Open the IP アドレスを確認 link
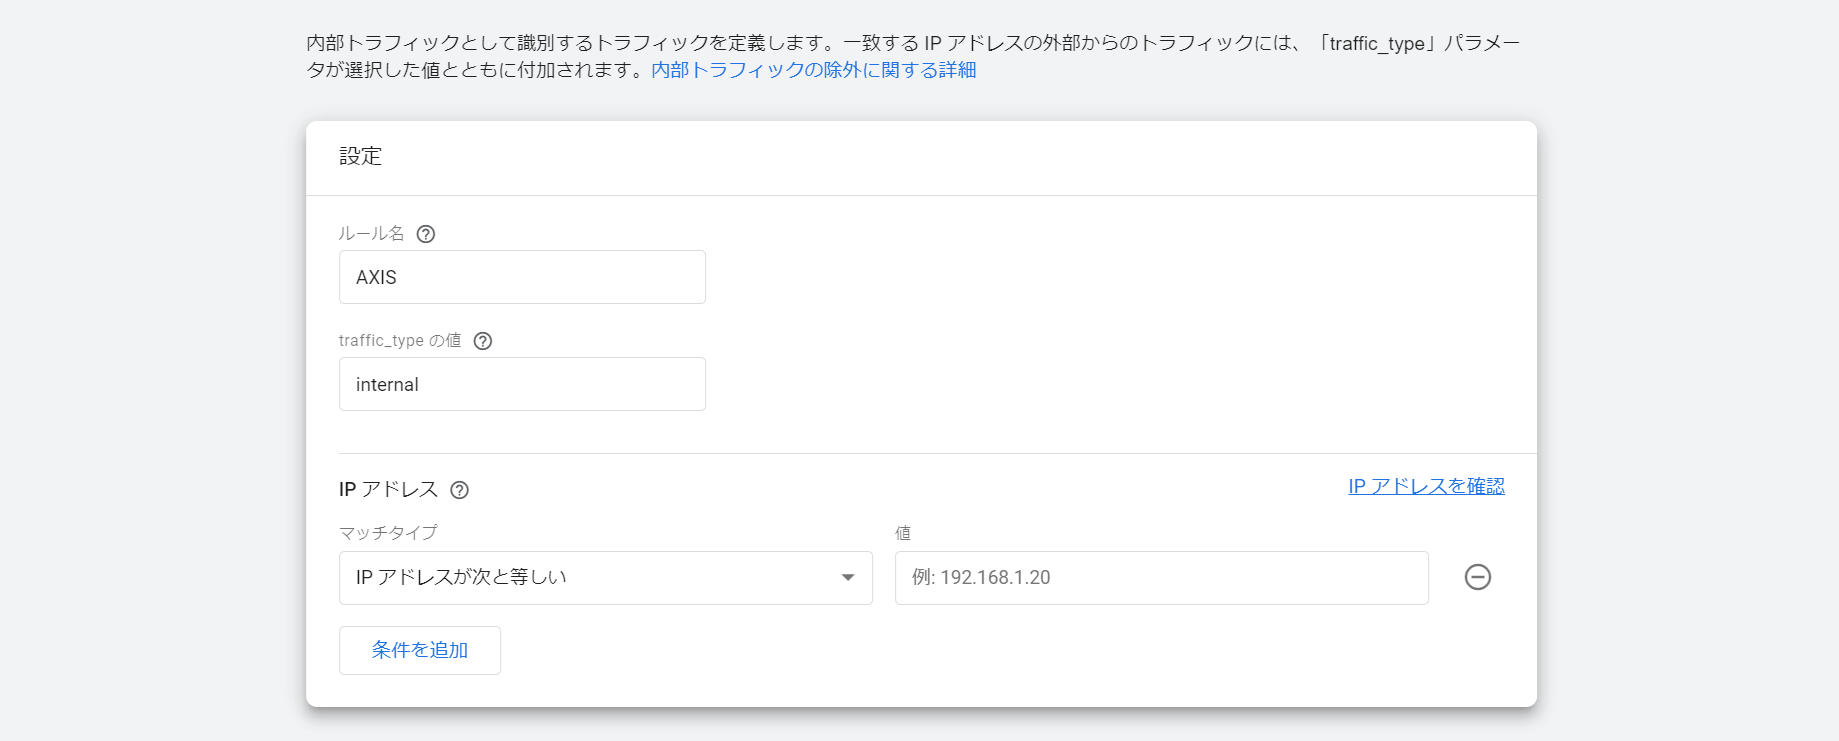 (x=1426, y=486)
